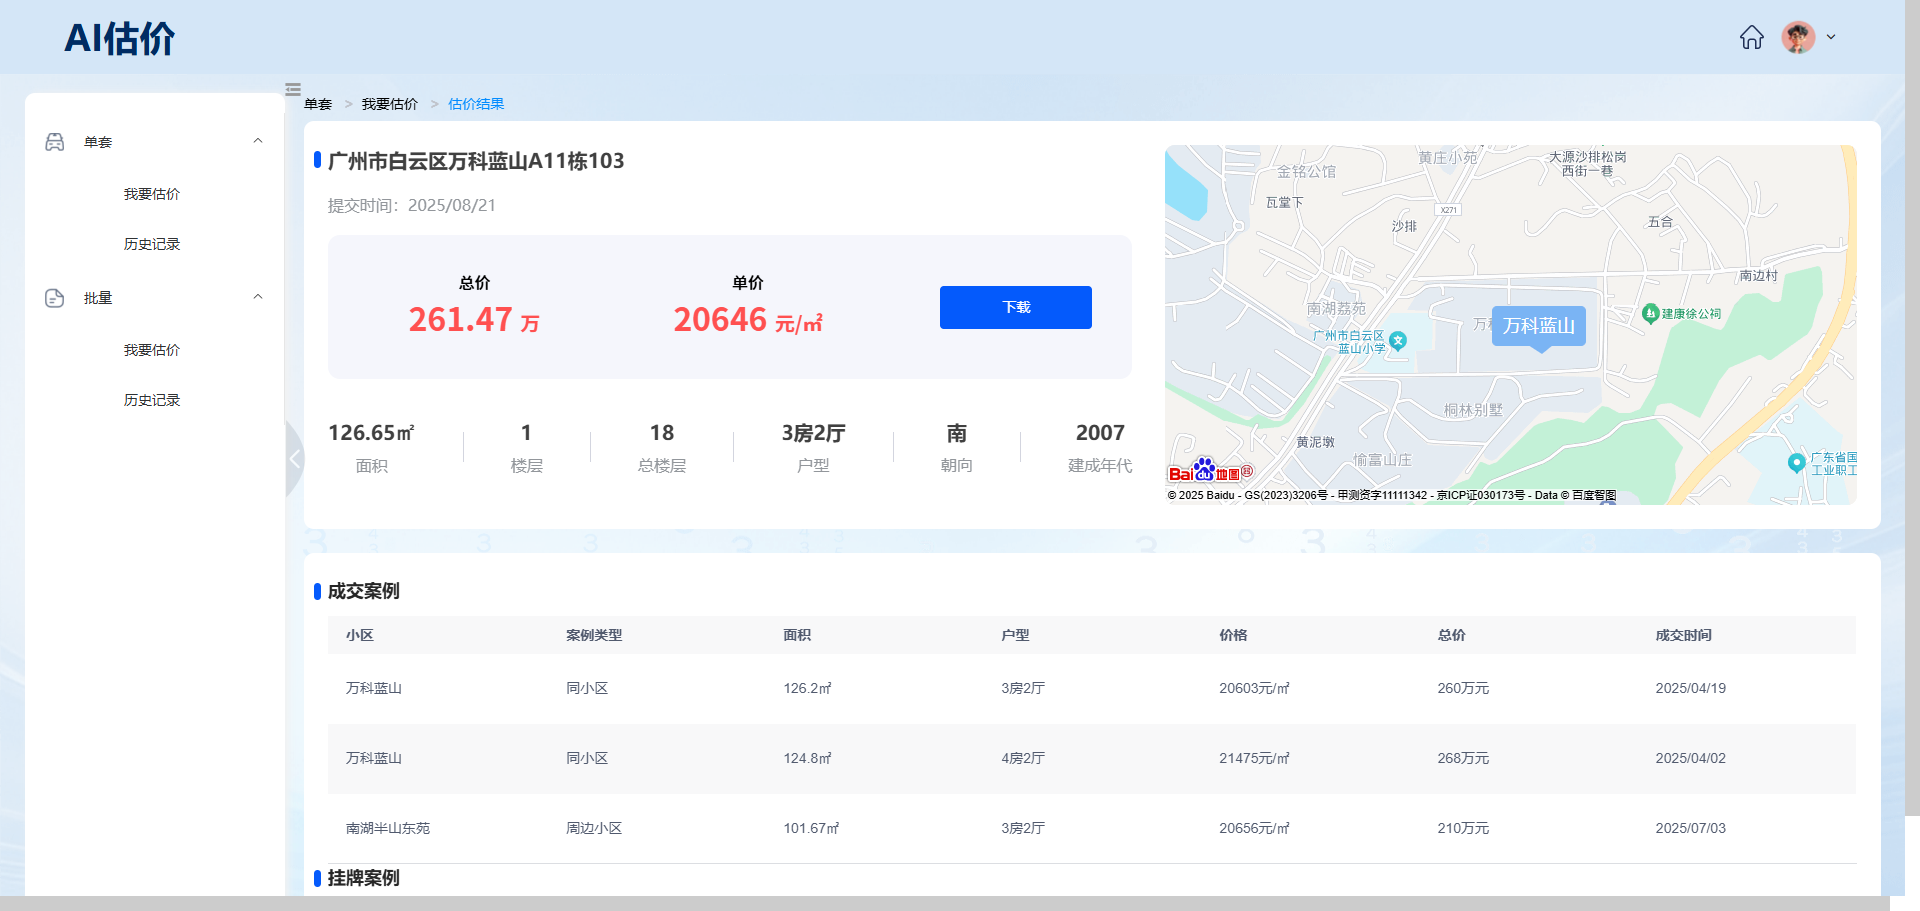This screenshot has width=1920, height=911.
Task: Click the 蓝山小学 school map pin
Action: click(x=1398, y=341)
